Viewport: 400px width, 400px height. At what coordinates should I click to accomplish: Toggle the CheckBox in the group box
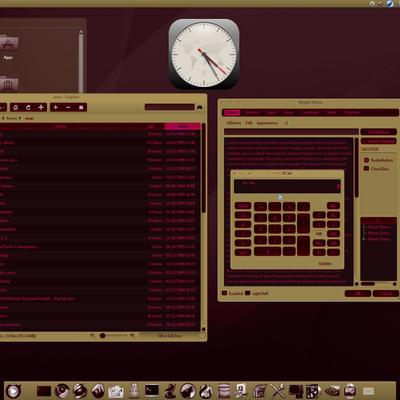tap(376, 169)
